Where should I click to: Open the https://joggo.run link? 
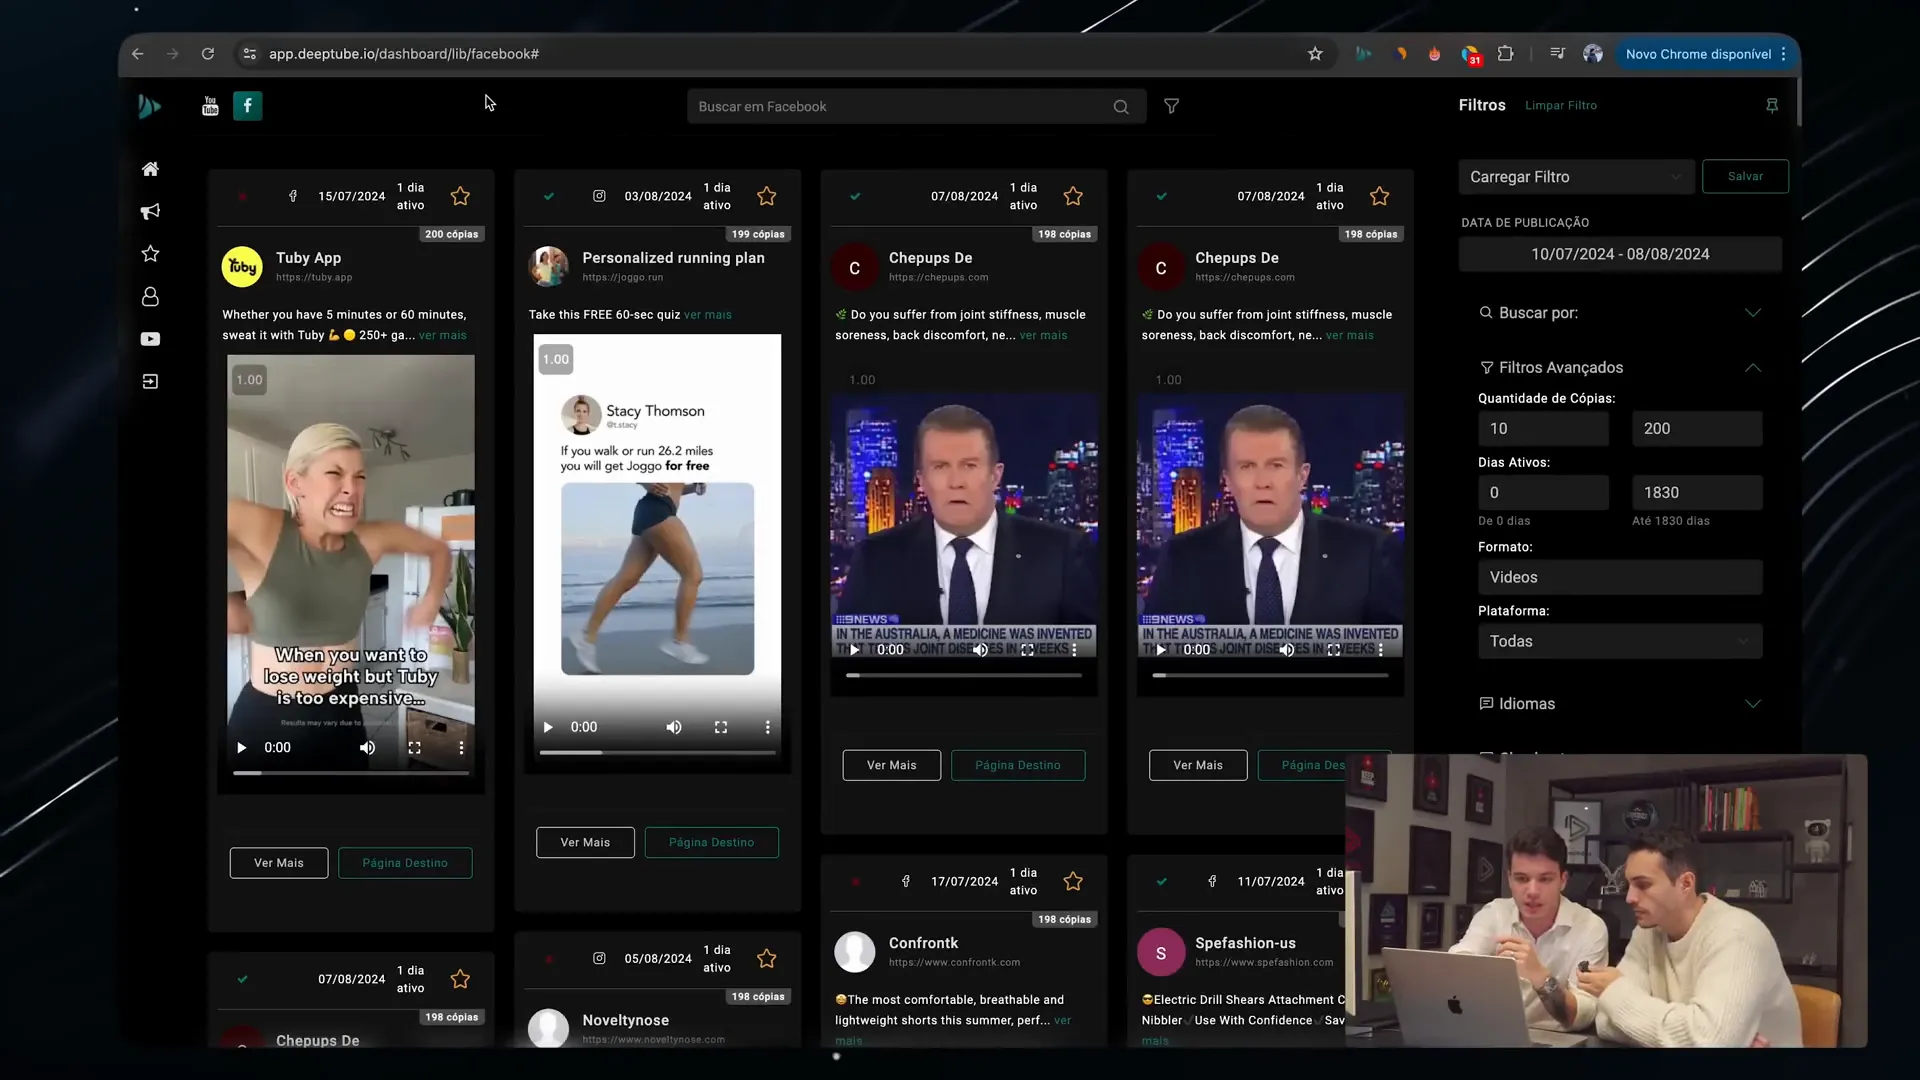click(x=622, y=278)
